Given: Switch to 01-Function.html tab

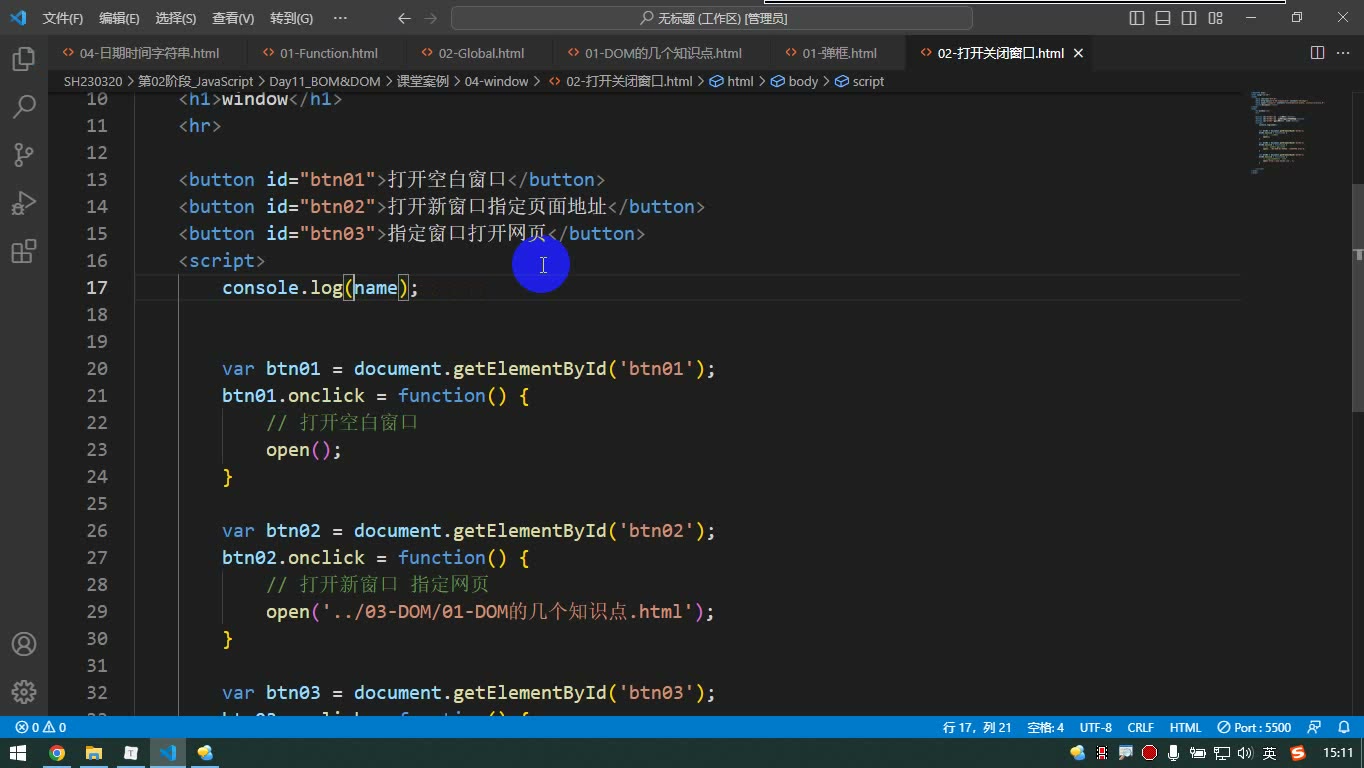Looking at the screenshot, I should click(329, 53).
